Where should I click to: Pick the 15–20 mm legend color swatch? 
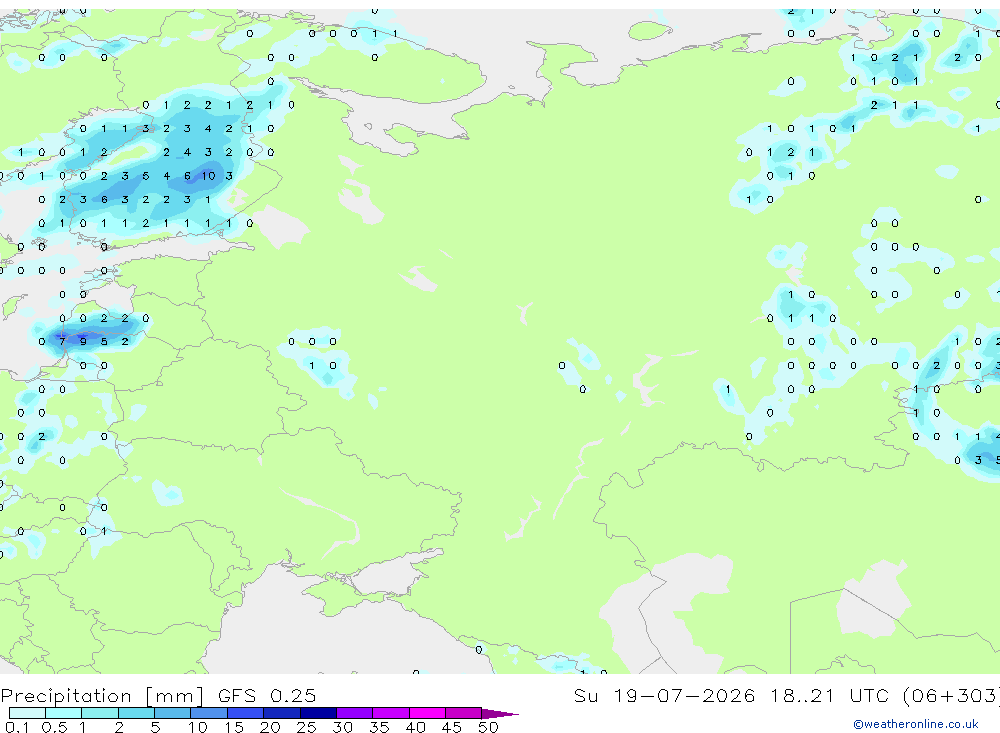(246, 713)
